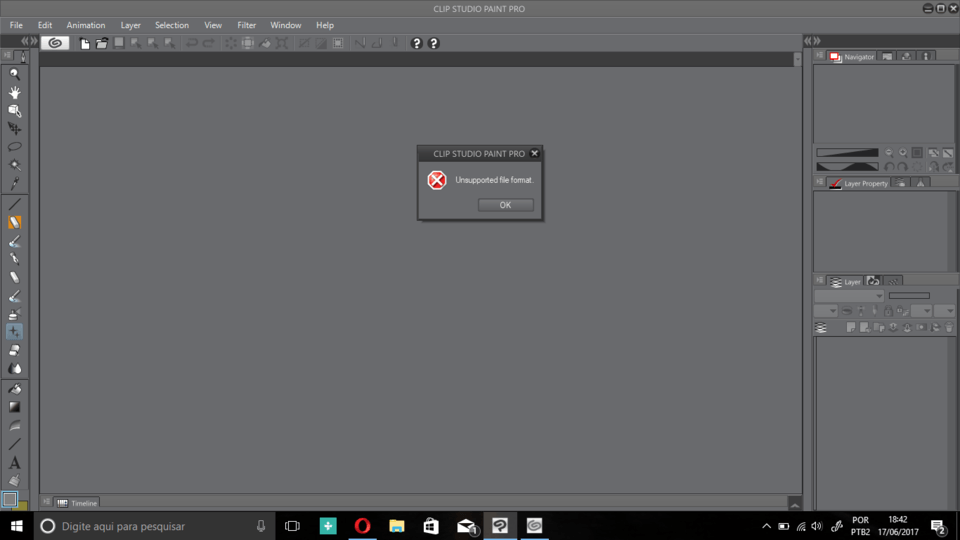The image size is (960, 540).
Task: Expand the layer blending mode dropdown
Action: tap(849, 296)
